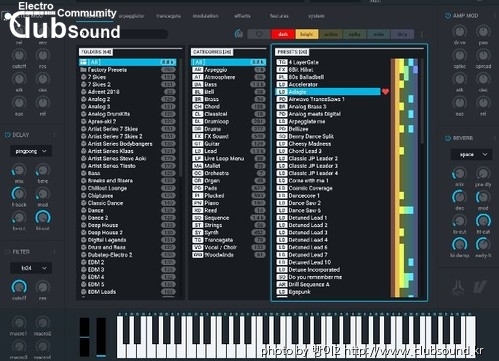Toggle the Filter section power icon
499x361 pixels.
pos(7,252)
